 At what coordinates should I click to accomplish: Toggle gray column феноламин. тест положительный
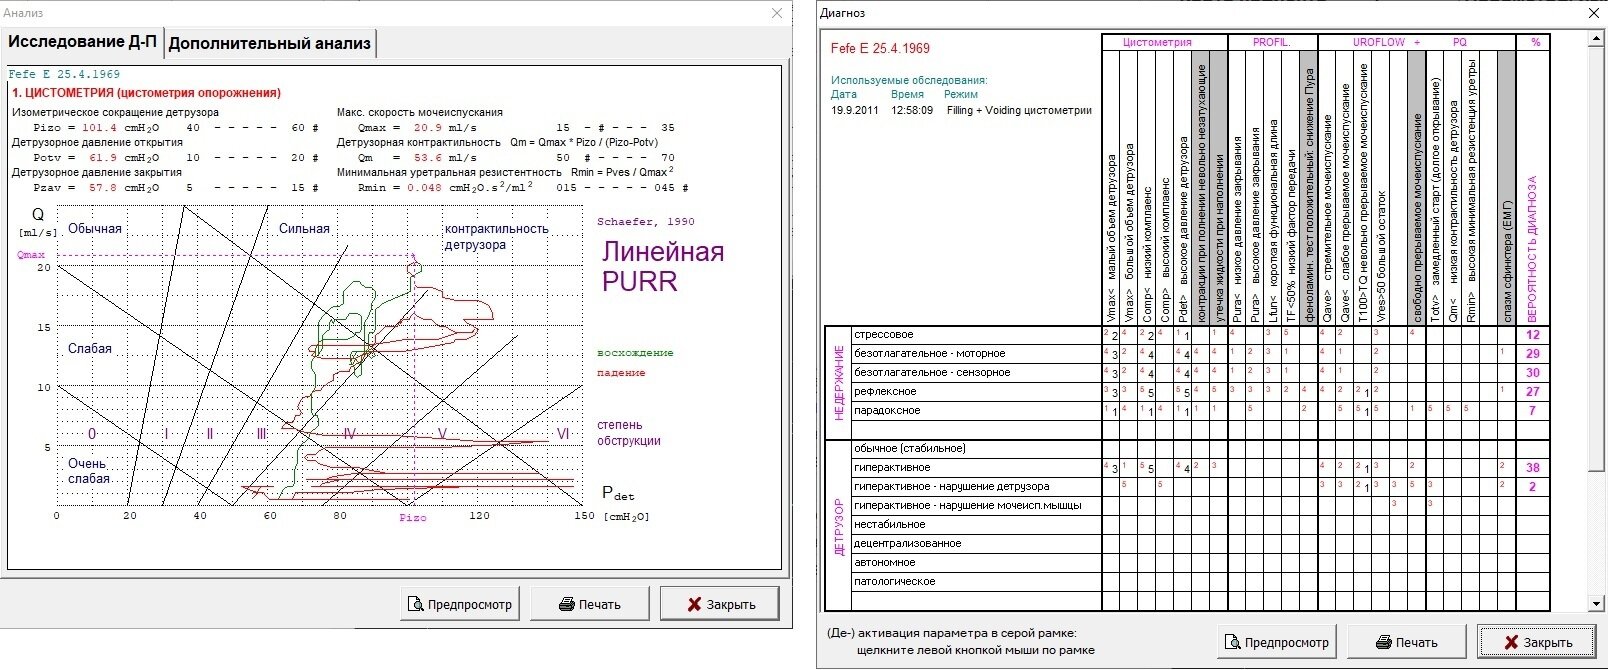(x=1309, y=187)
